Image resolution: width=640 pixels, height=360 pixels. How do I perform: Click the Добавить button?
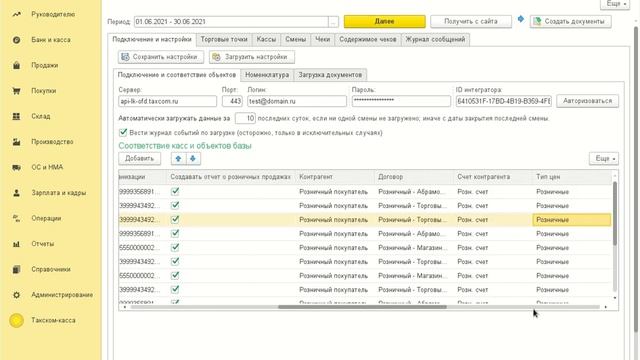[139, 158]
